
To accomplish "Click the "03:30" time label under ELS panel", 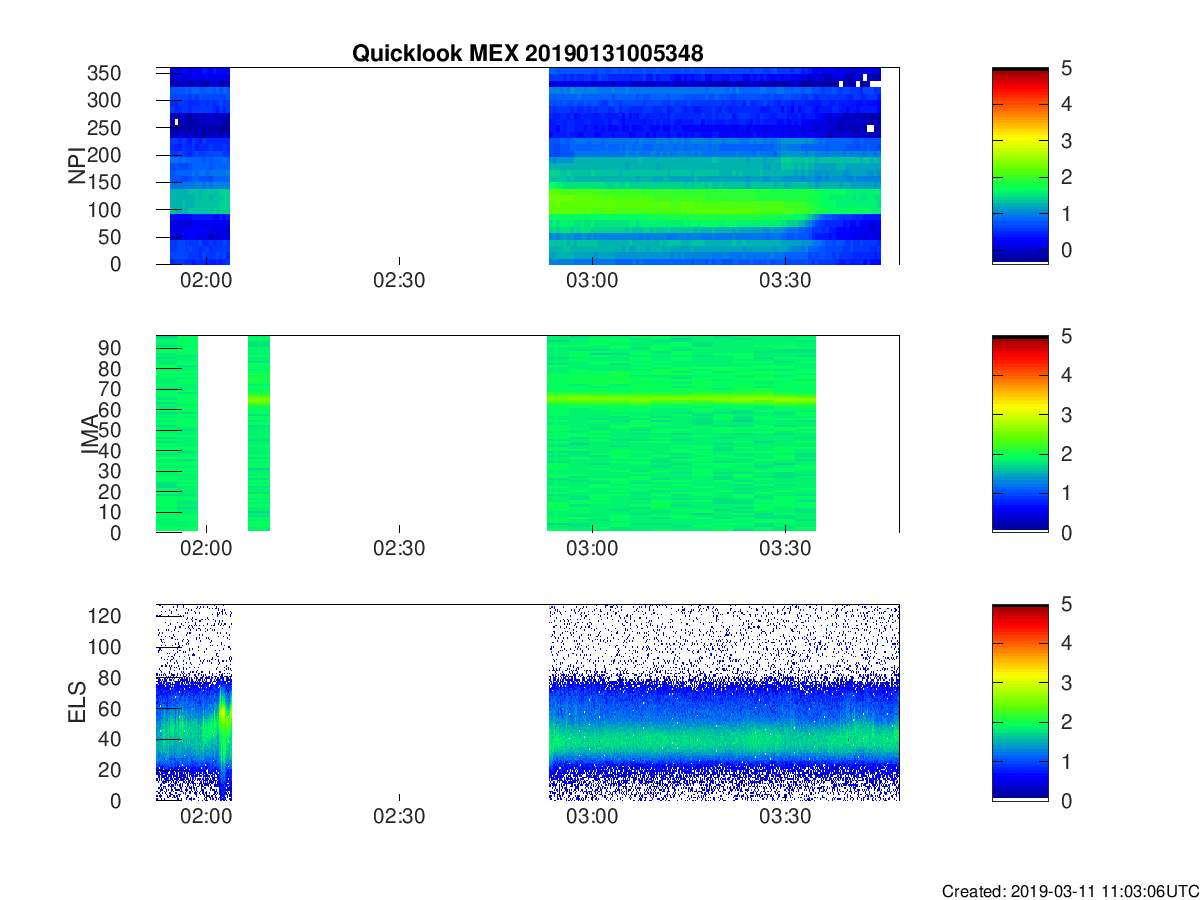I will coord(786,817).
